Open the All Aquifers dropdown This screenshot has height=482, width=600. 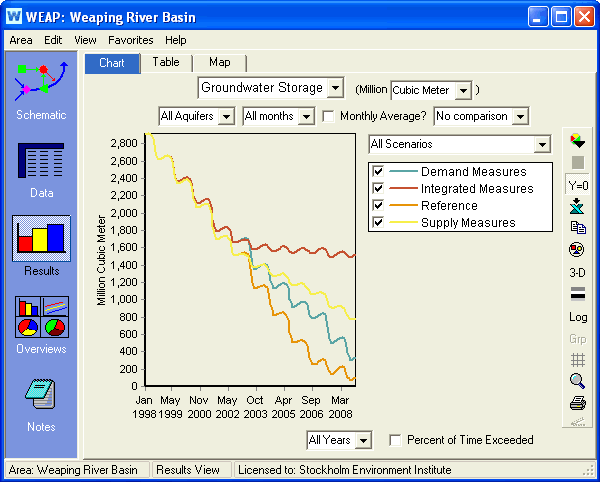[x=226, y=116]
